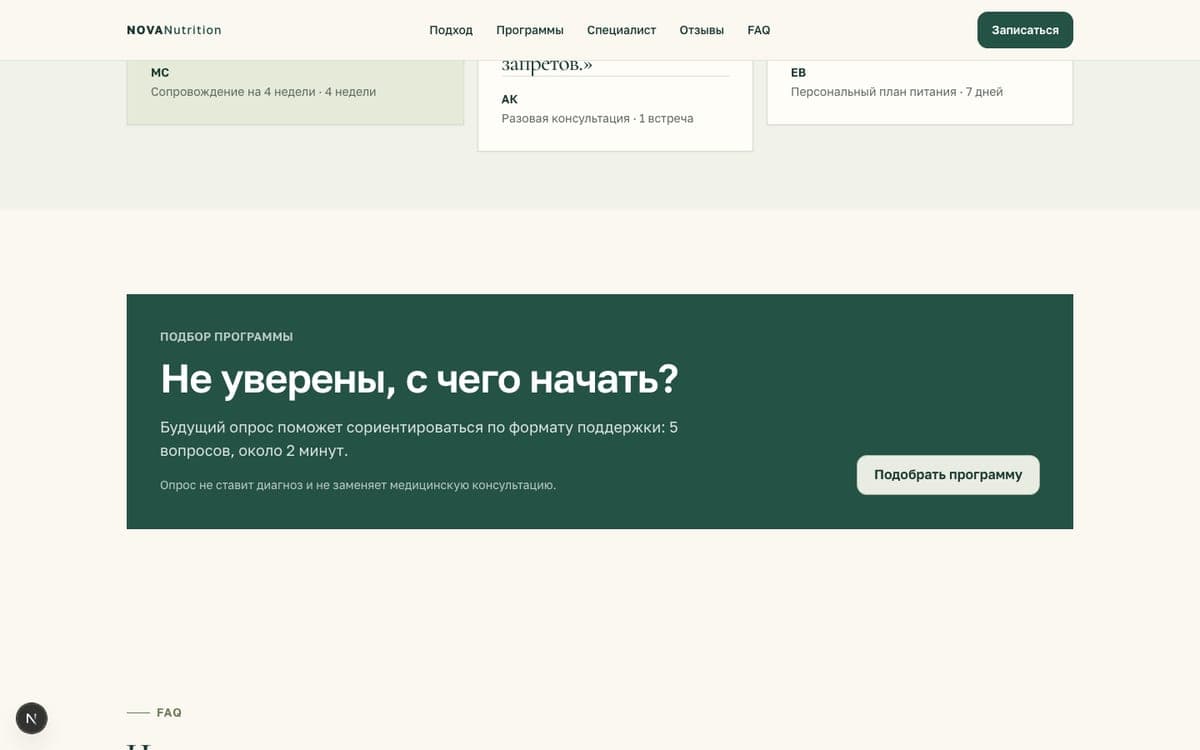Click heading 'Не уверены, с чего начать?'
The width and height of the screenshot is (1200, 750).
pos(419,379)
